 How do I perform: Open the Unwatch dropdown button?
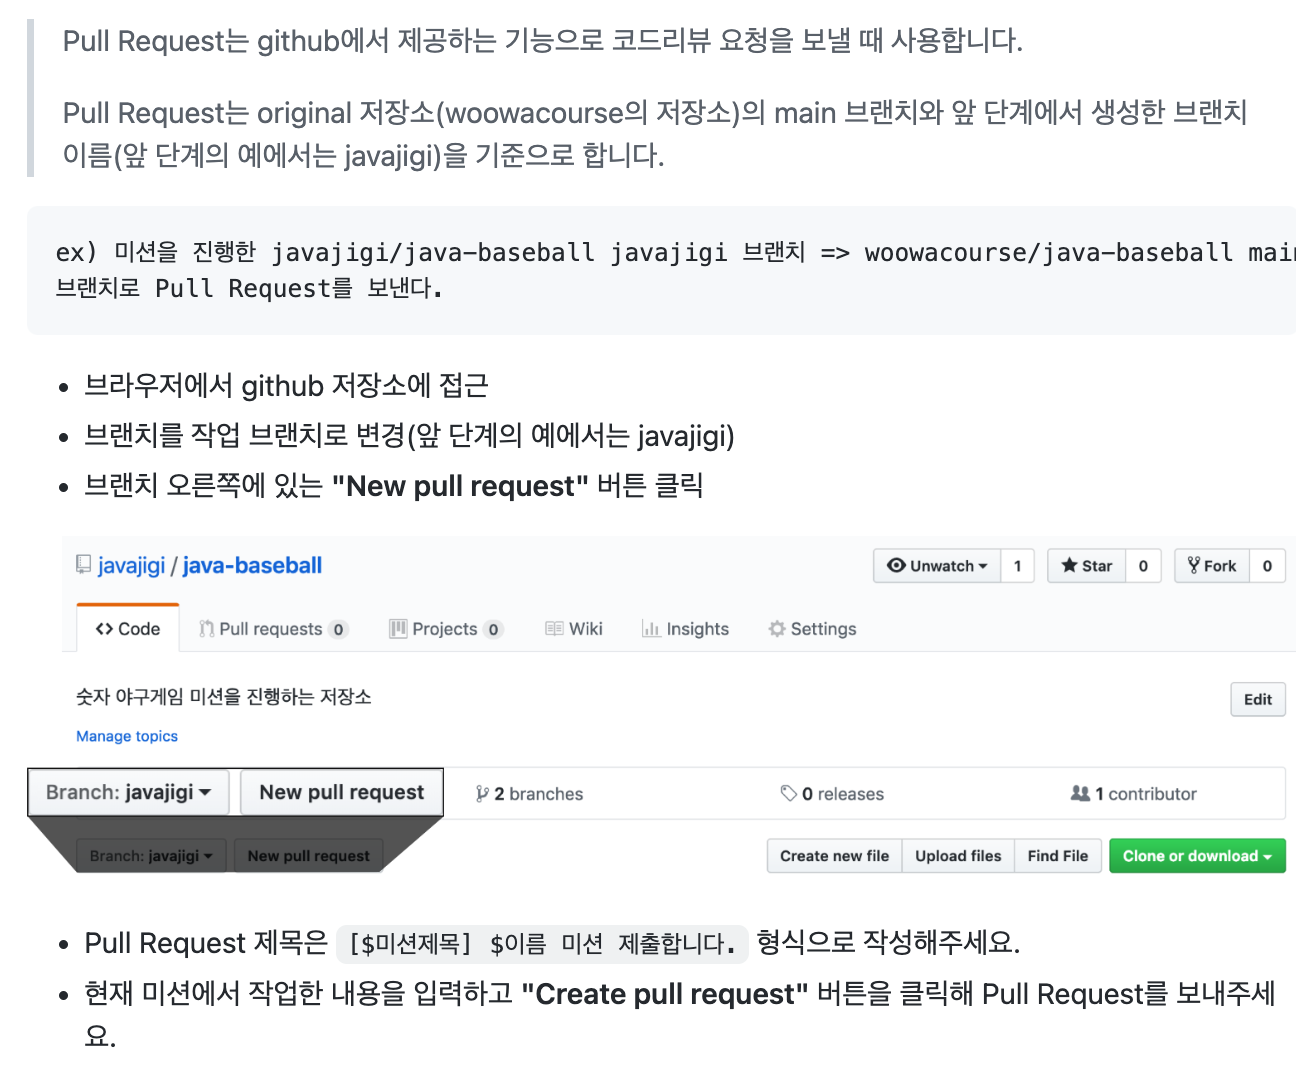(937, 566)
